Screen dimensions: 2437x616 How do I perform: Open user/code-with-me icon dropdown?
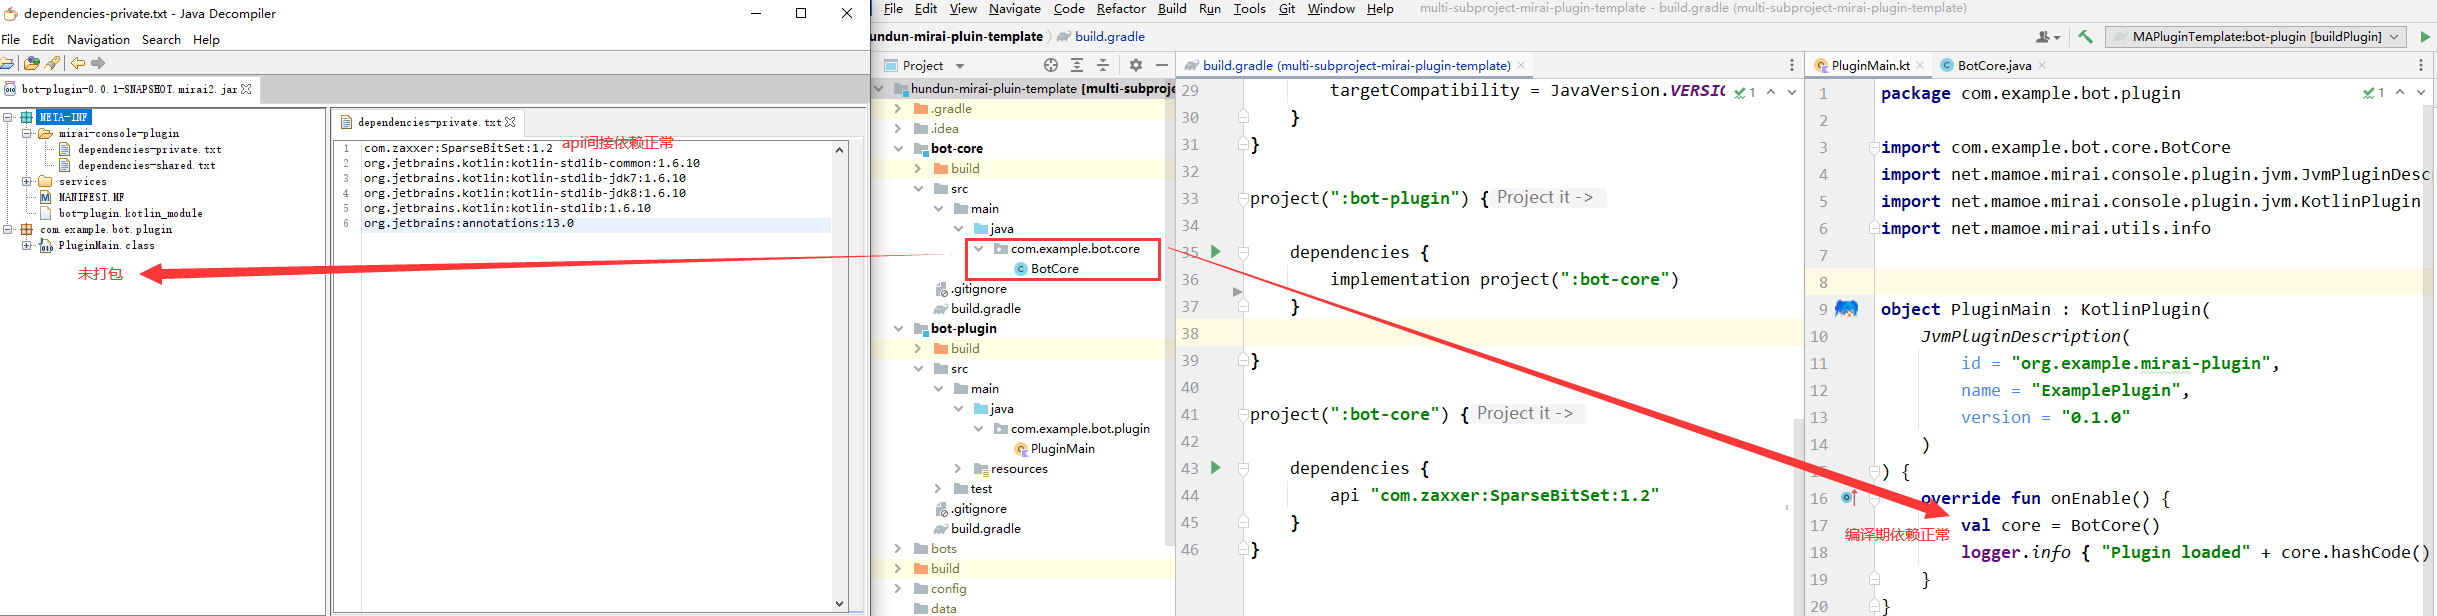pyautogui.click(x=2049, y=37)
